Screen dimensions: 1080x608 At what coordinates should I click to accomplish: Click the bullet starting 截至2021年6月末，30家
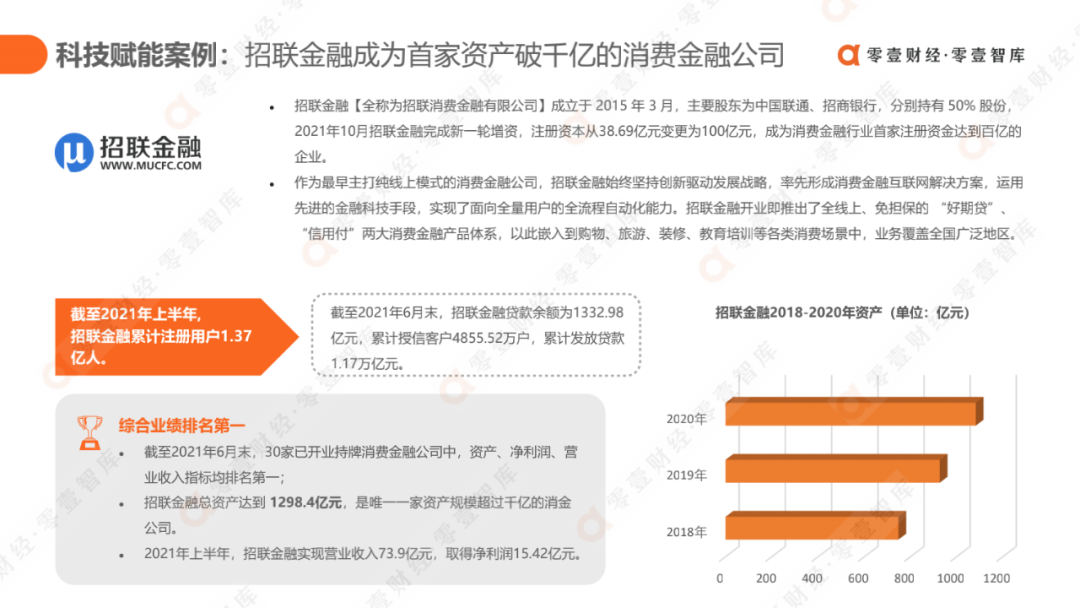(x=360, y=465)
